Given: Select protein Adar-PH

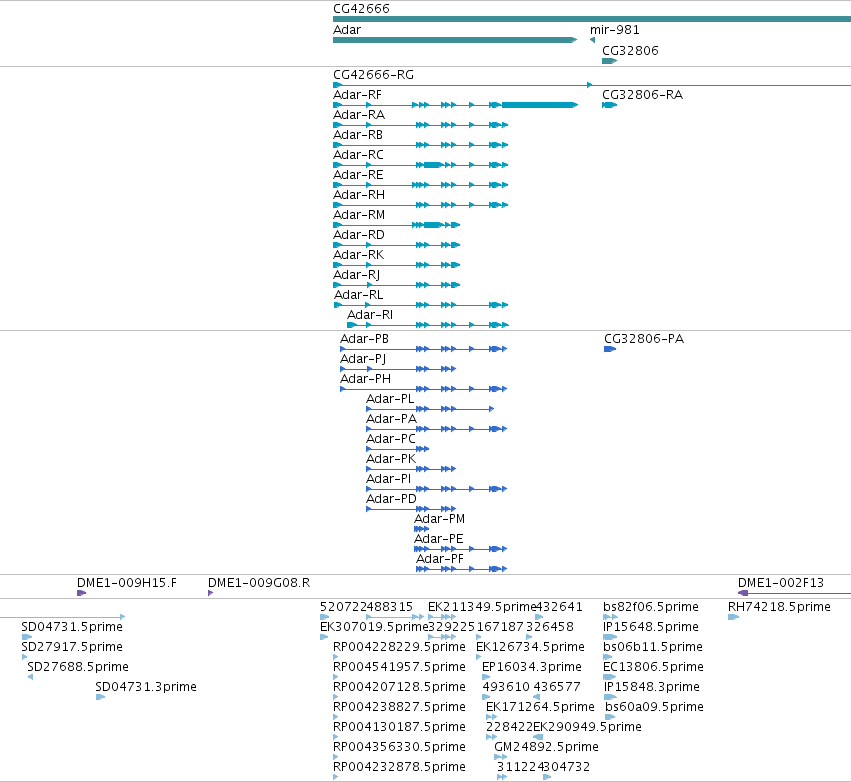Looking at the screenshot, I should tap(365, 379).
